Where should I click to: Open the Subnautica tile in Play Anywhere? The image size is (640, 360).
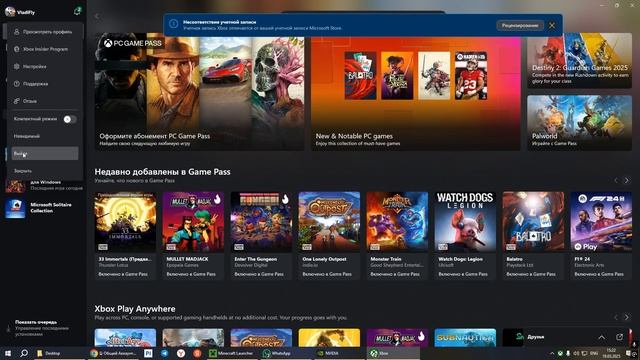(465, 338)
